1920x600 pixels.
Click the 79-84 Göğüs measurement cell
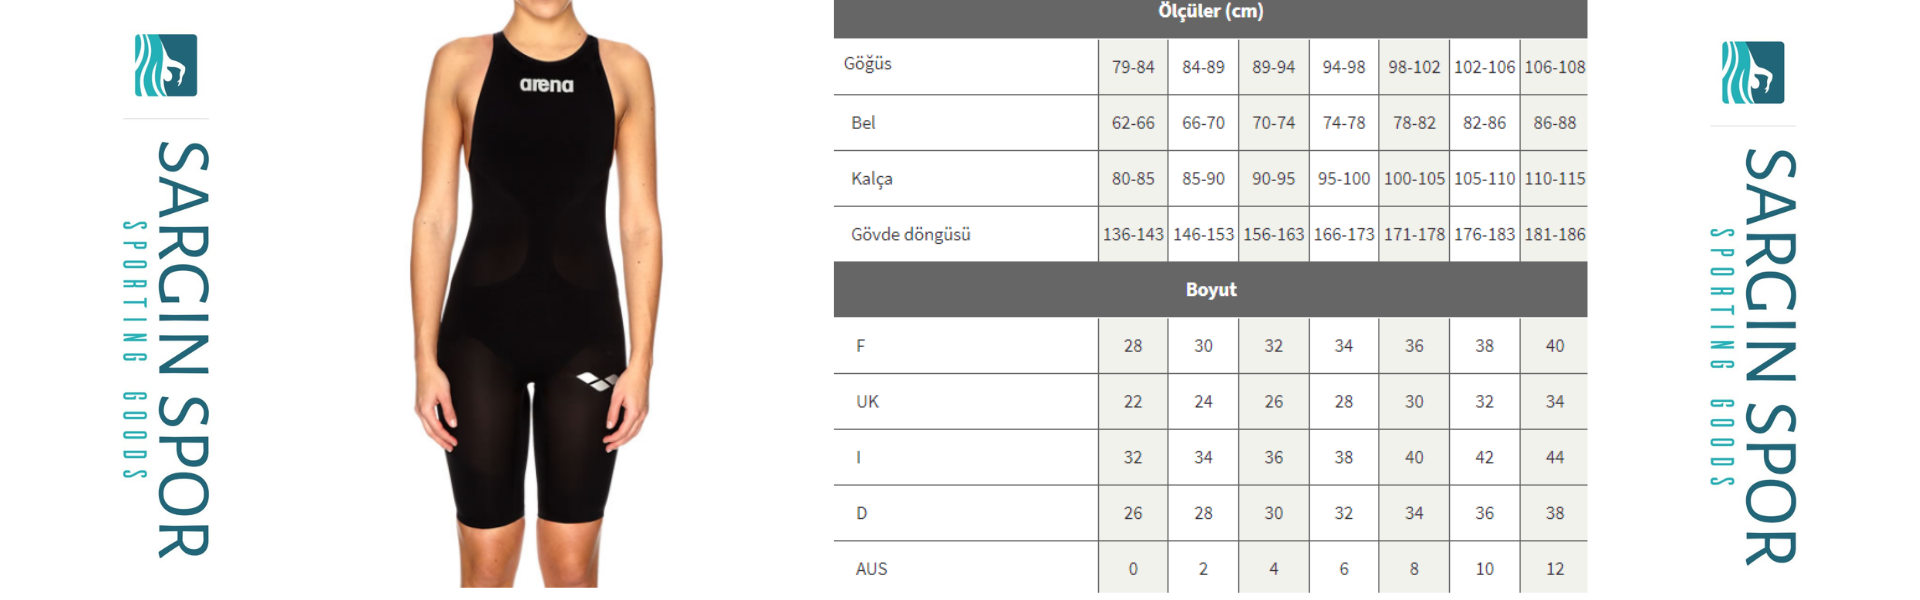pos(1133,67)
